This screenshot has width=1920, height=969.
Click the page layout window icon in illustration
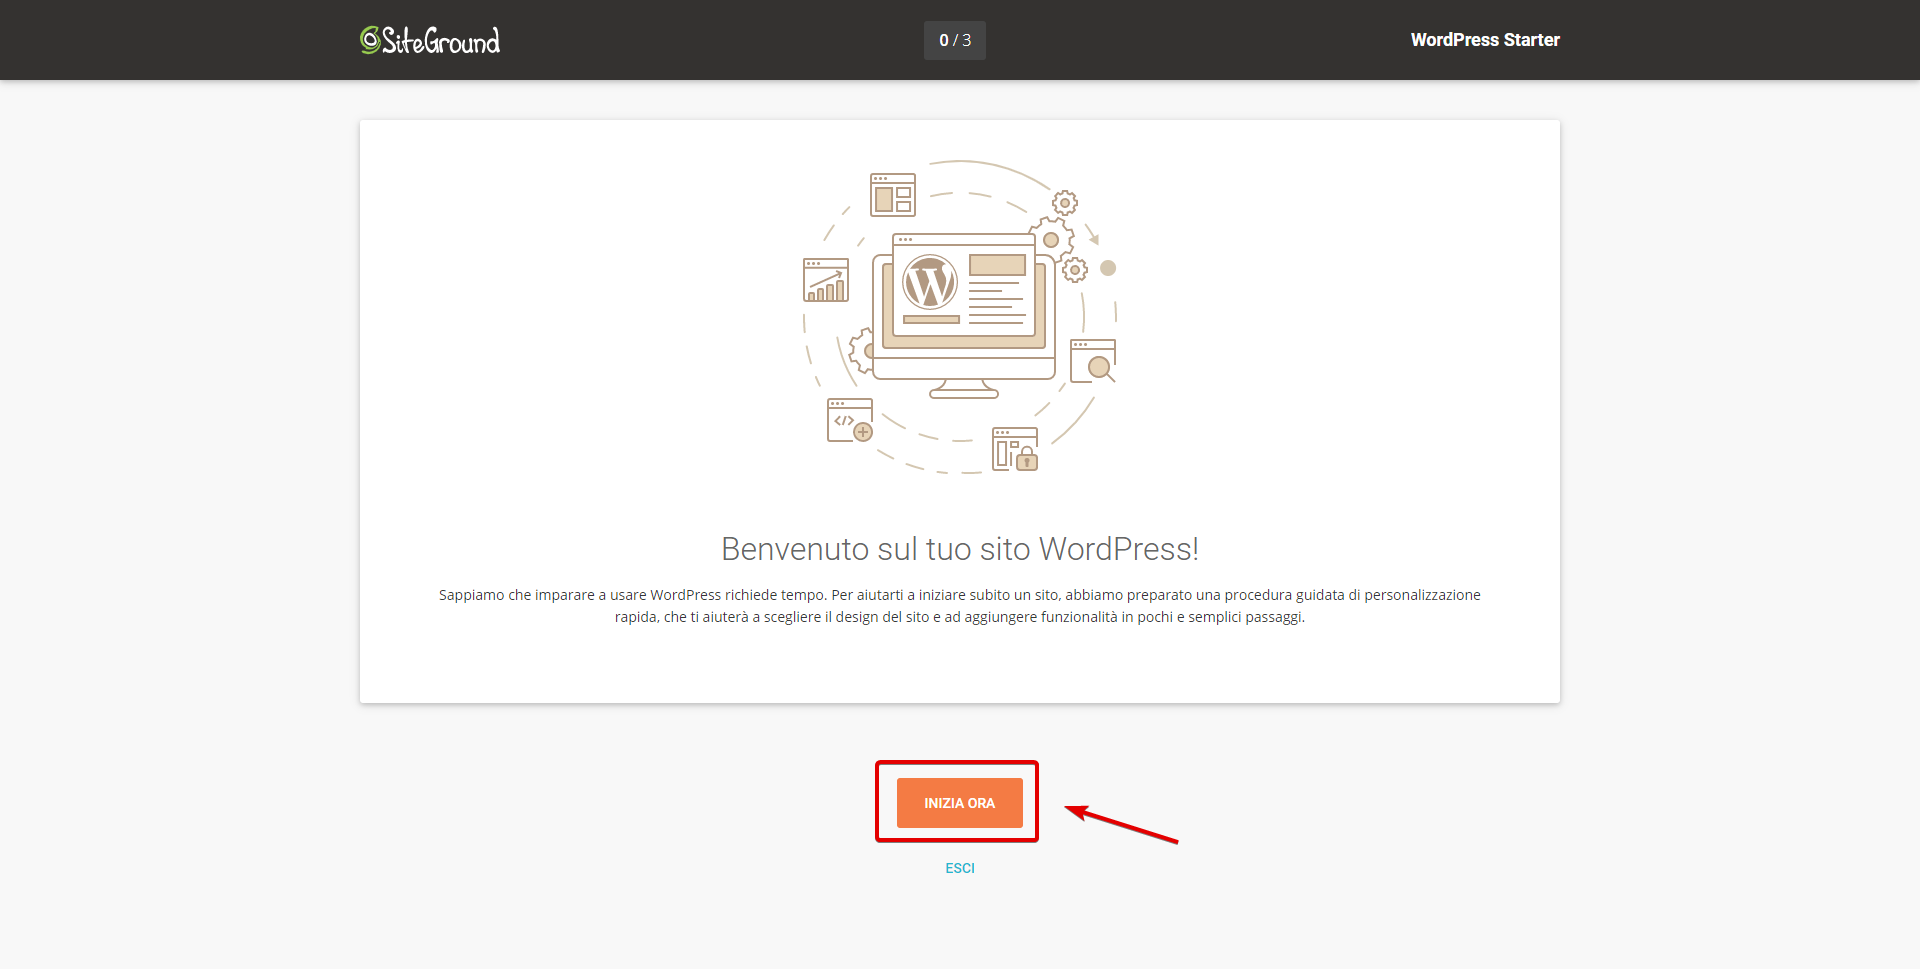(x=892, y=194)
